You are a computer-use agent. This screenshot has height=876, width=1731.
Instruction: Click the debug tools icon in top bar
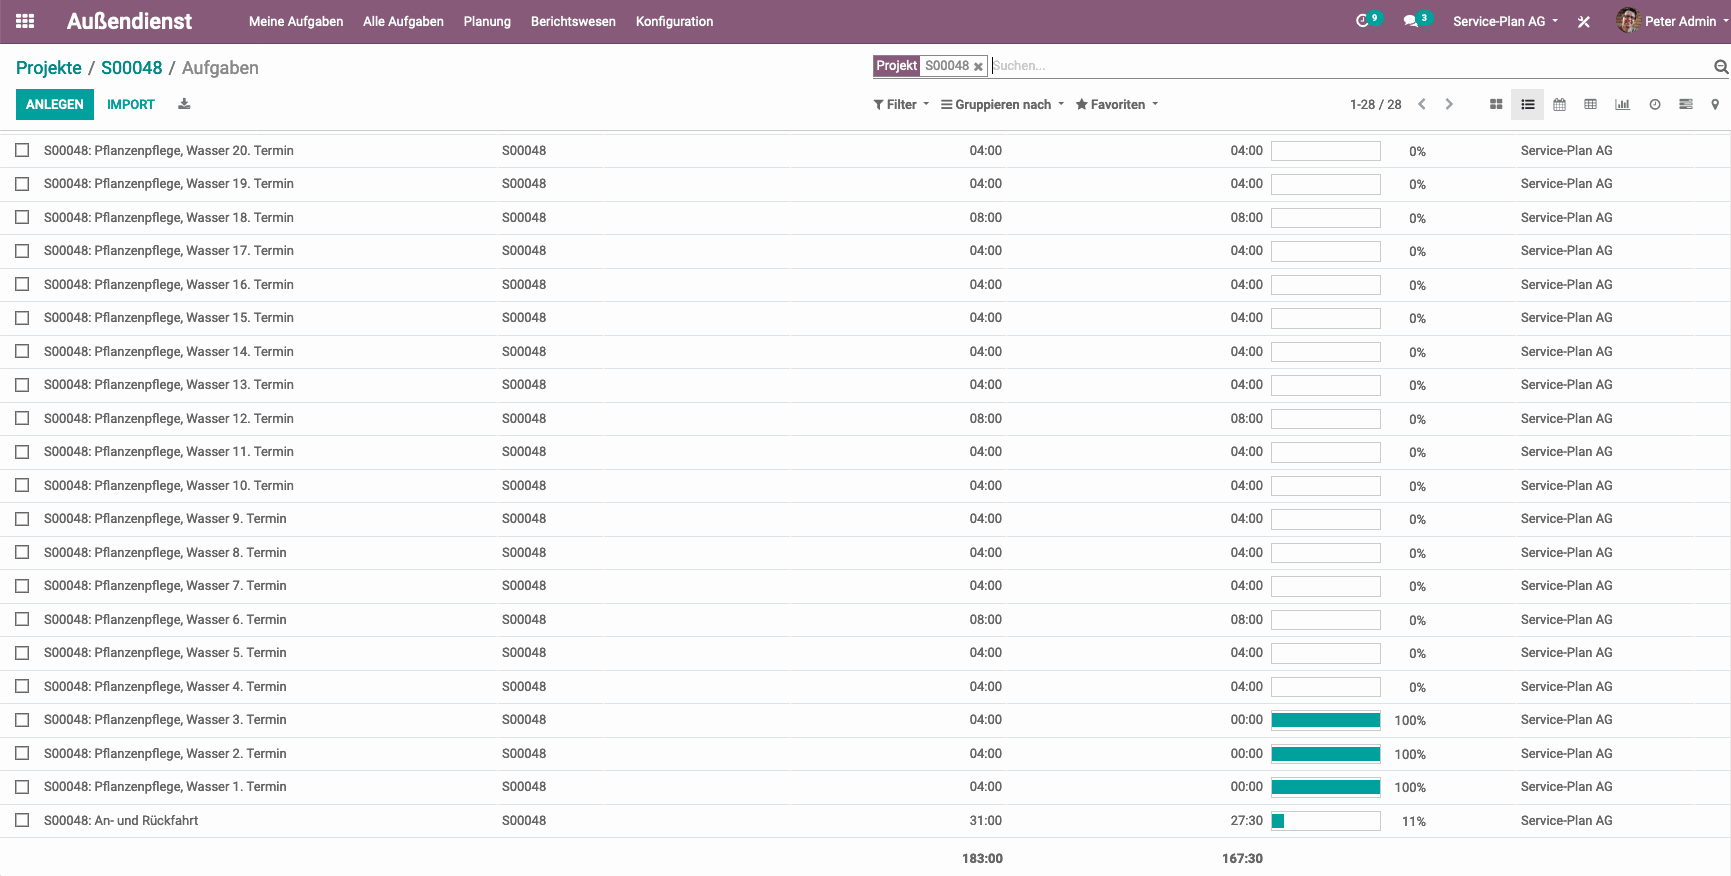tap(1584, 21)
